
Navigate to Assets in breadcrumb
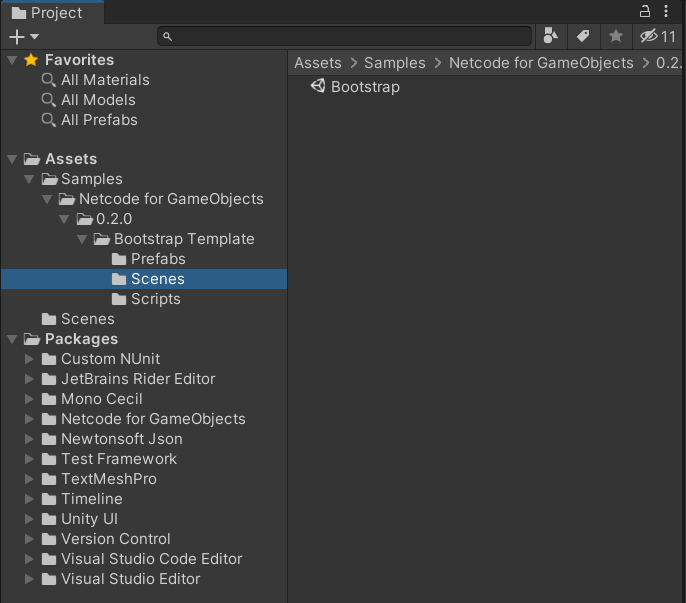pyautogui.click(x=318, y=63)
